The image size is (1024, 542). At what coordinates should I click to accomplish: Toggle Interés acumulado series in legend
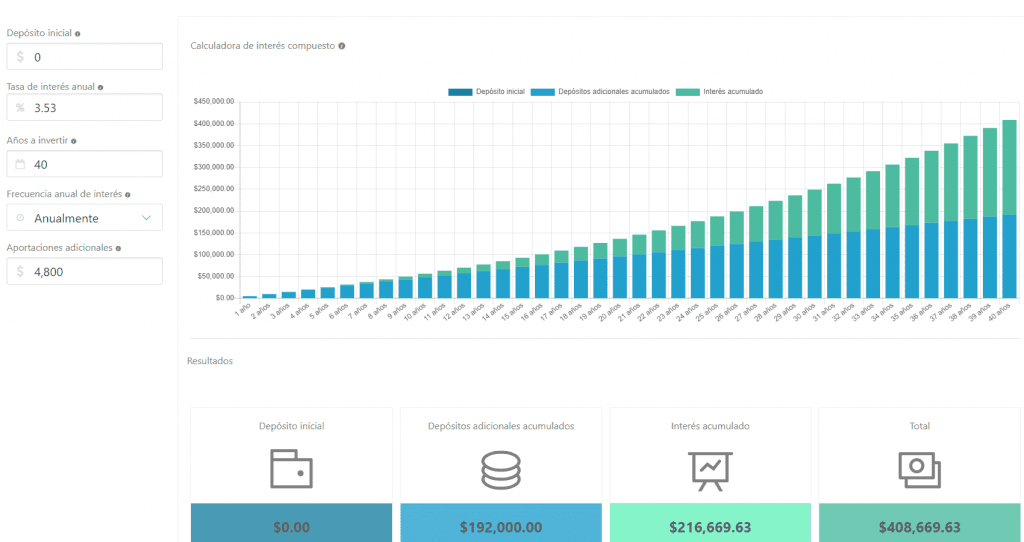point(720,91)
